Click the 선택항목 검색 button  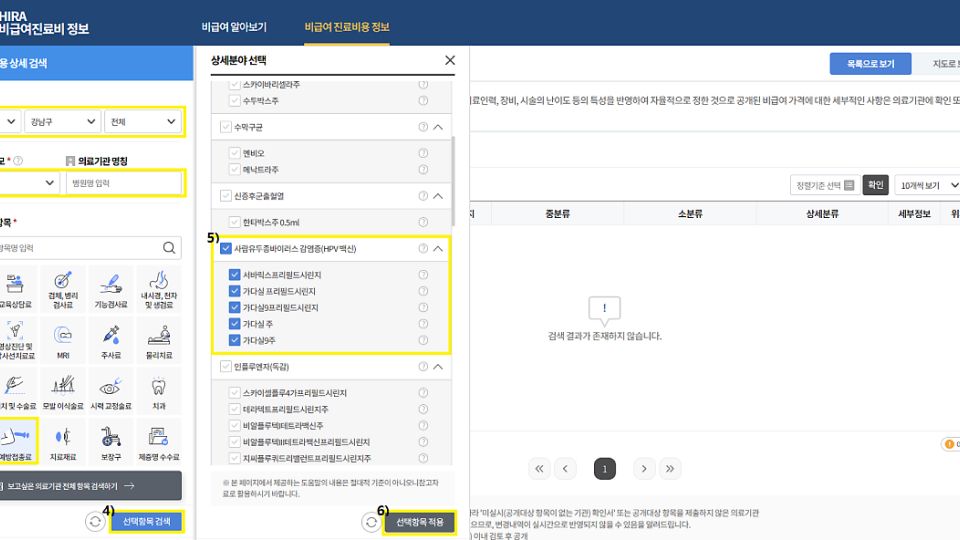tap(147, 522)
